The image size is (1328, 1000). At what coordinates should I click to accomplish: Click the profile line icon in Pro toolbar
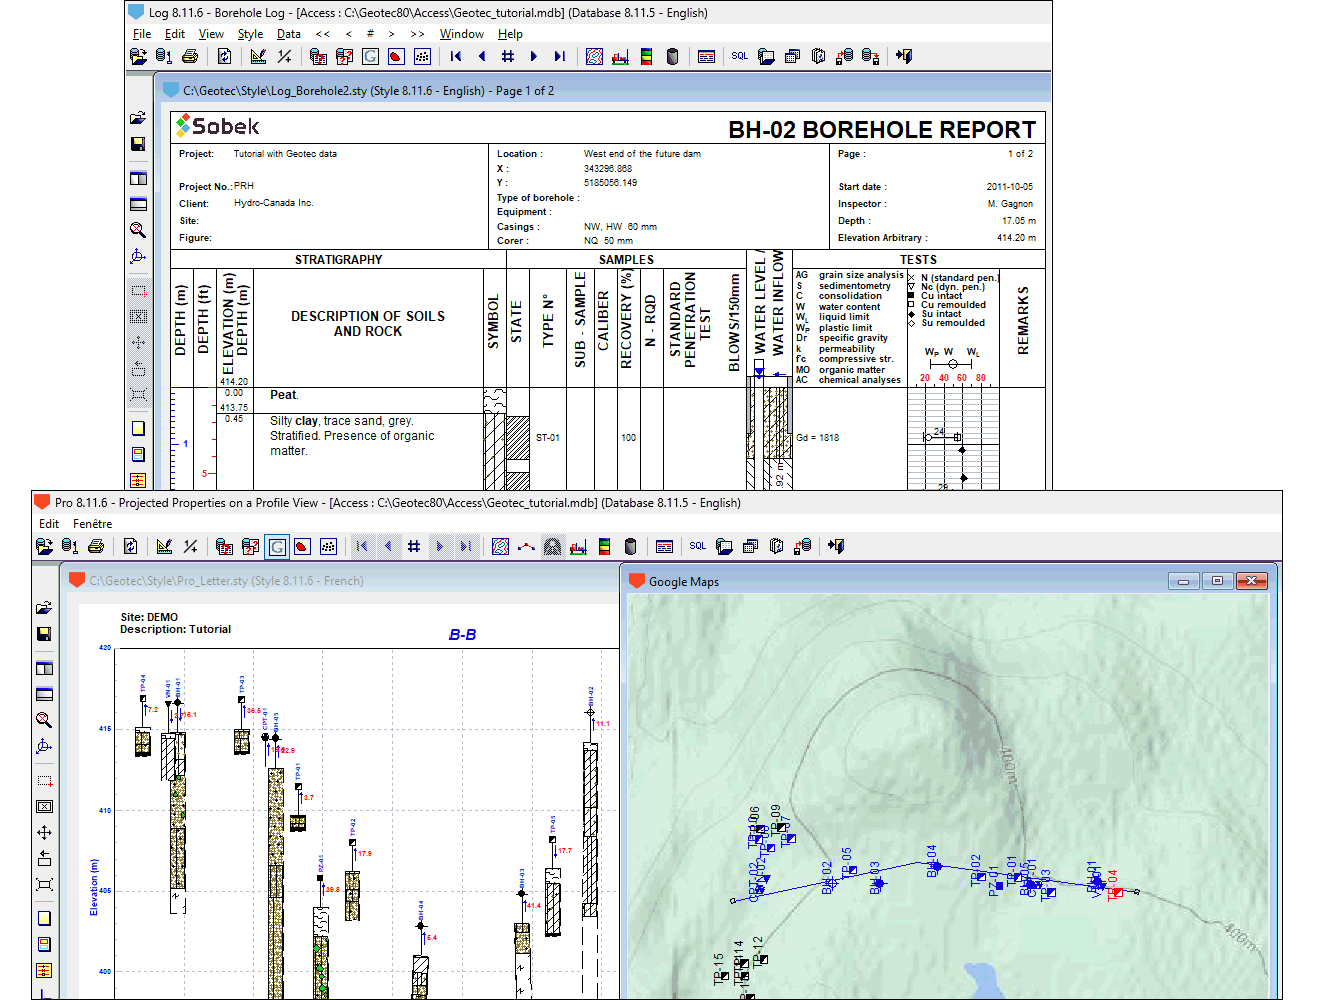pos(526,547)
